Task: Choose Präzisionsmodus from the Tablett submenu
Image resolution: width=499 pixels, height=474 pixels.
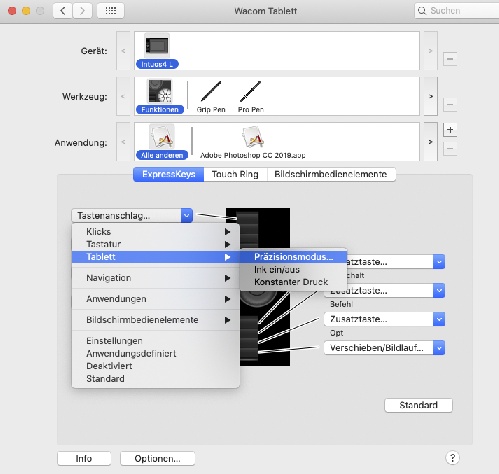Action: pos(293,257)
